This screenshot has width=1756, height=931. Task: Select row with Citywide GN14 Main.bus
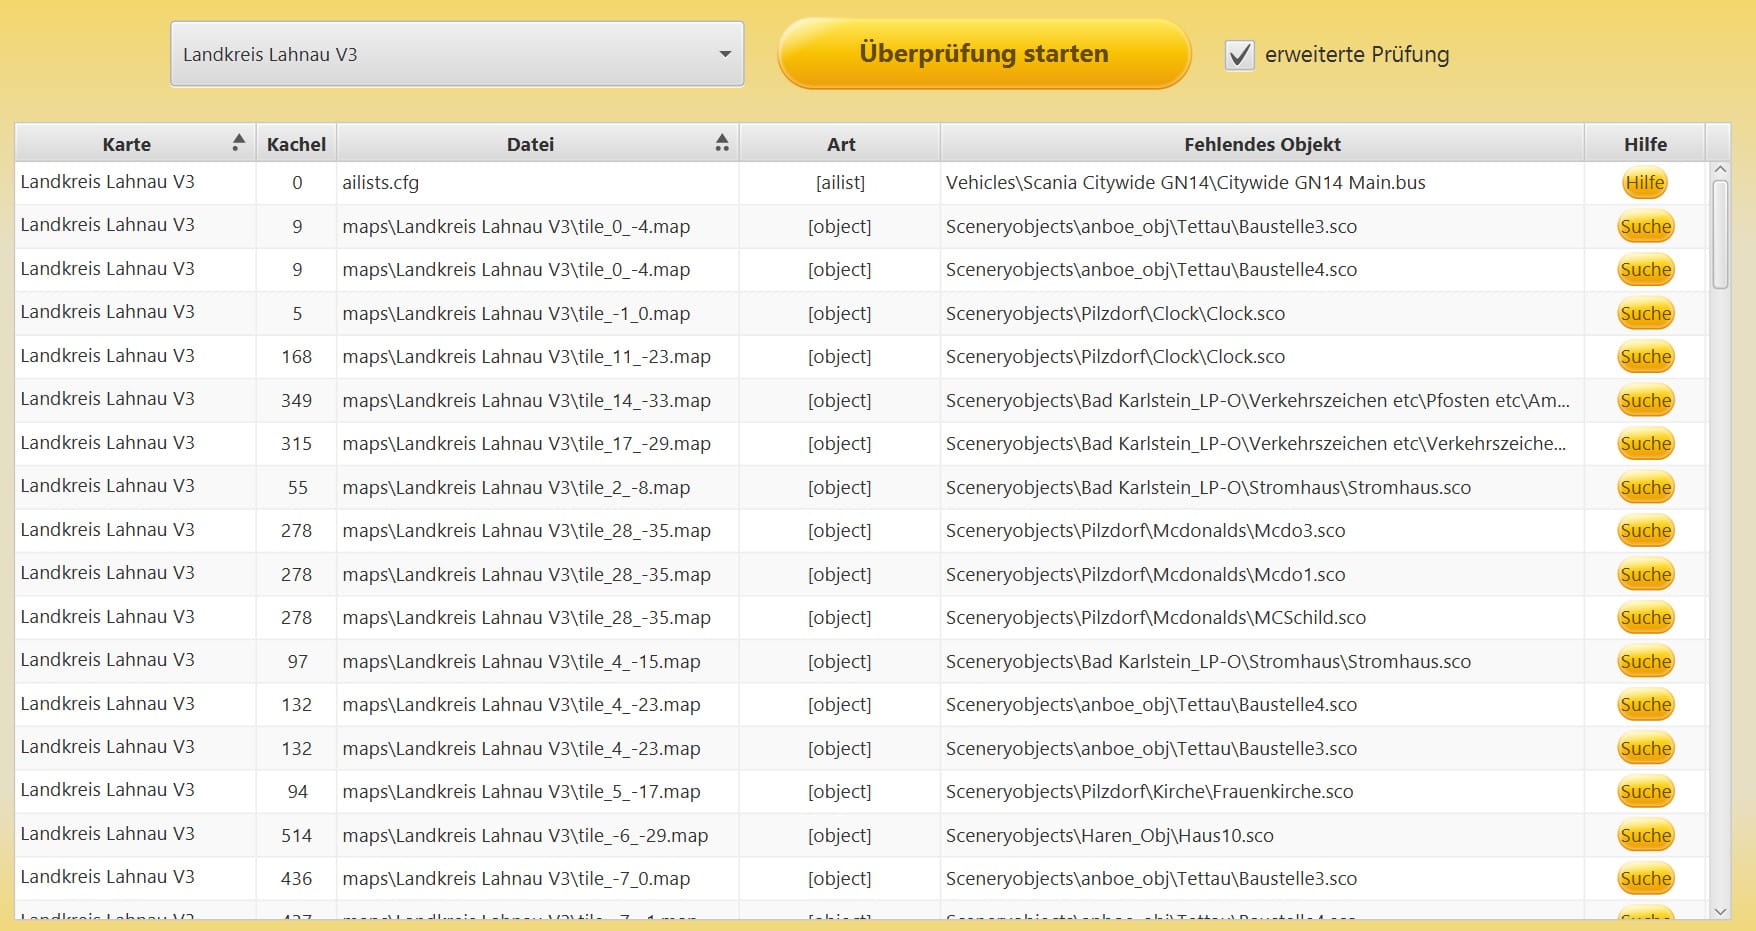(x=1185, y=183)
